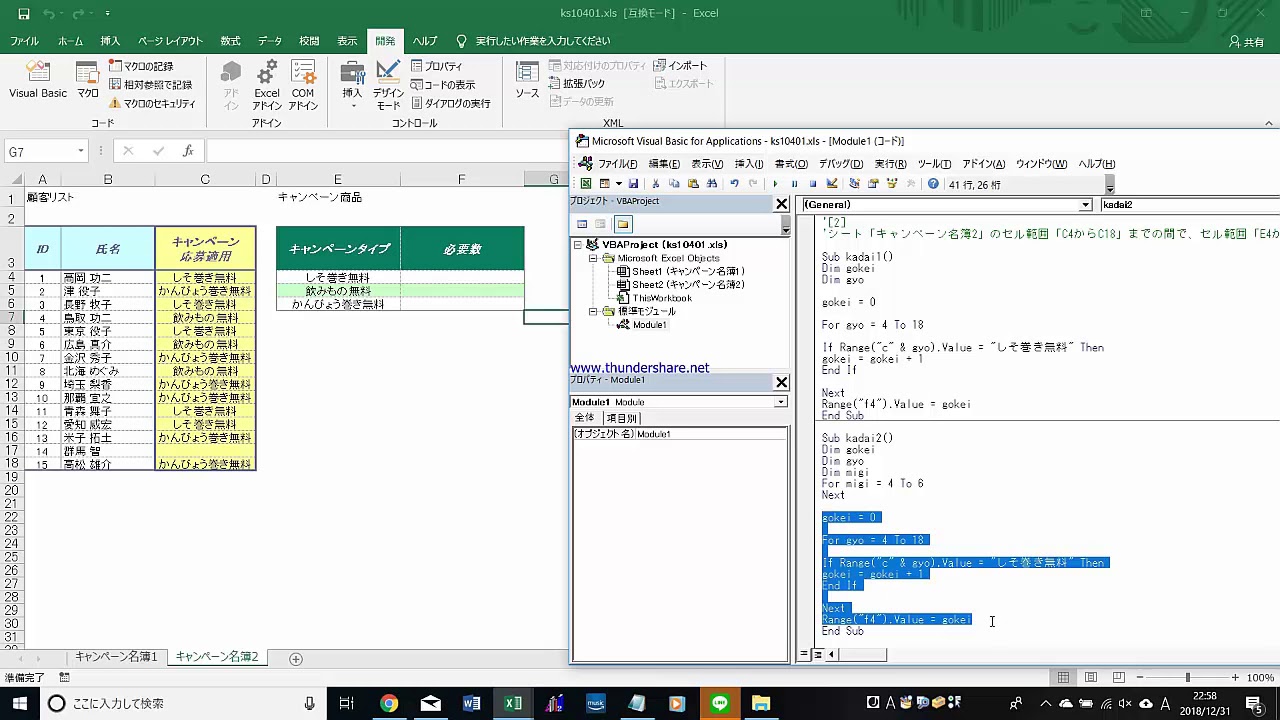Click マクロのセキュリティ button
Screen dimensions: 1280x720
click(152, 103)
